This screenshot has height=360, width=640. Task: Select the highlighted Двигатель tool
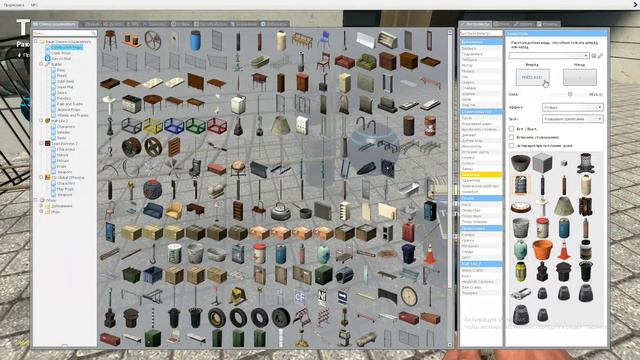tap(481, 175)
